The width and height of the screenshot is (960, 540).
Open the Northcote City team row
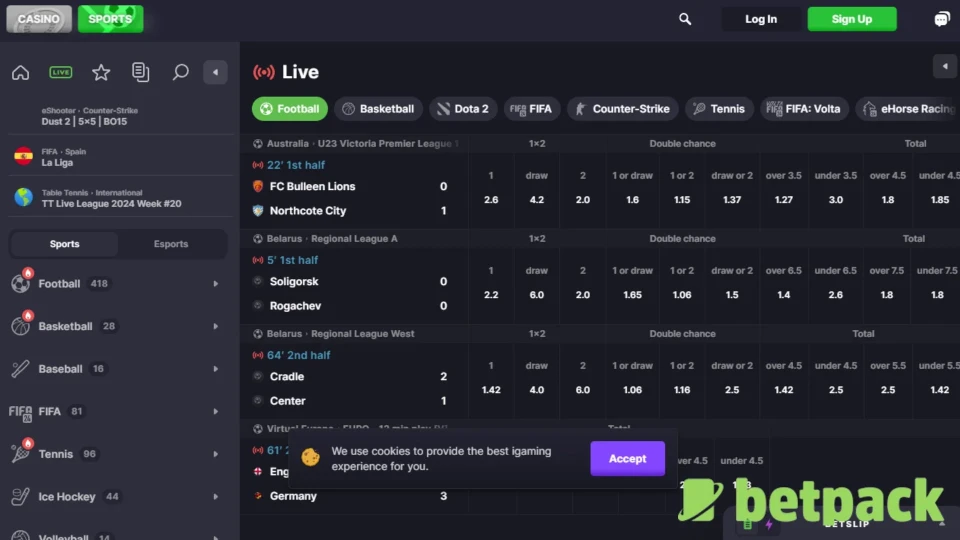pos(350,211)
